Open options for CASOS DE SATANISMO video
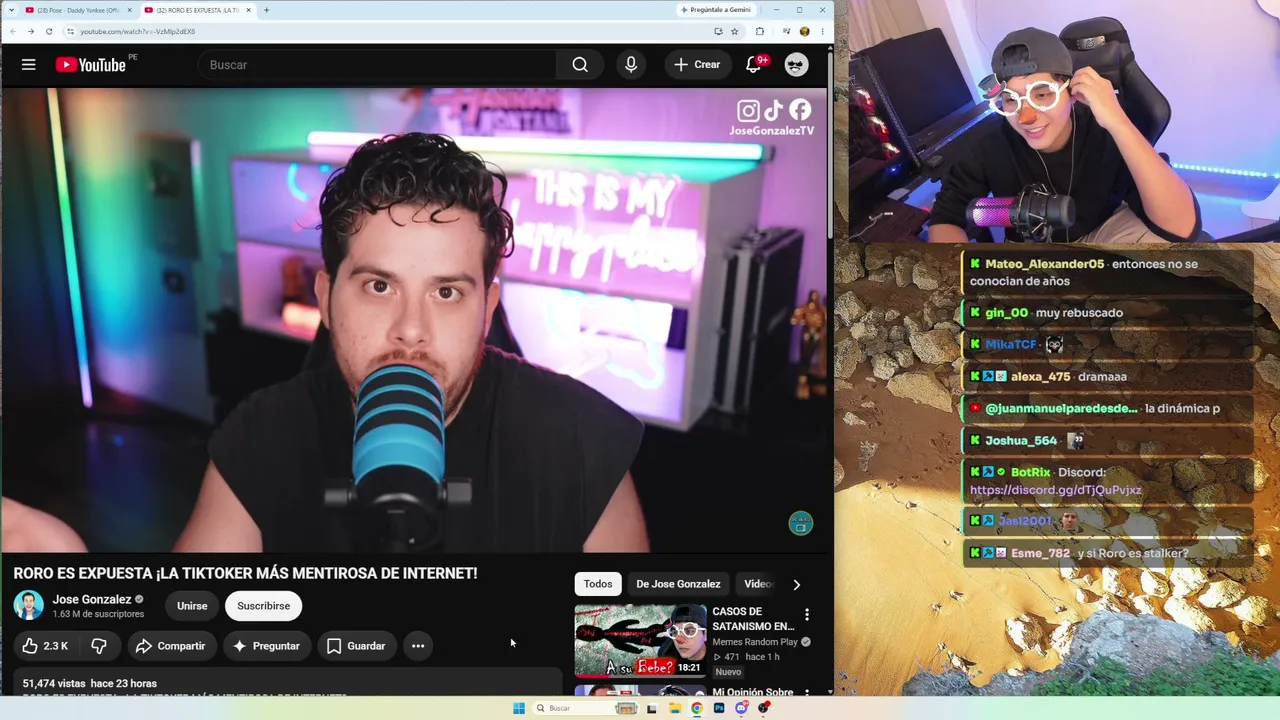This screenshot has height=720, width=1280. [807, 614]
